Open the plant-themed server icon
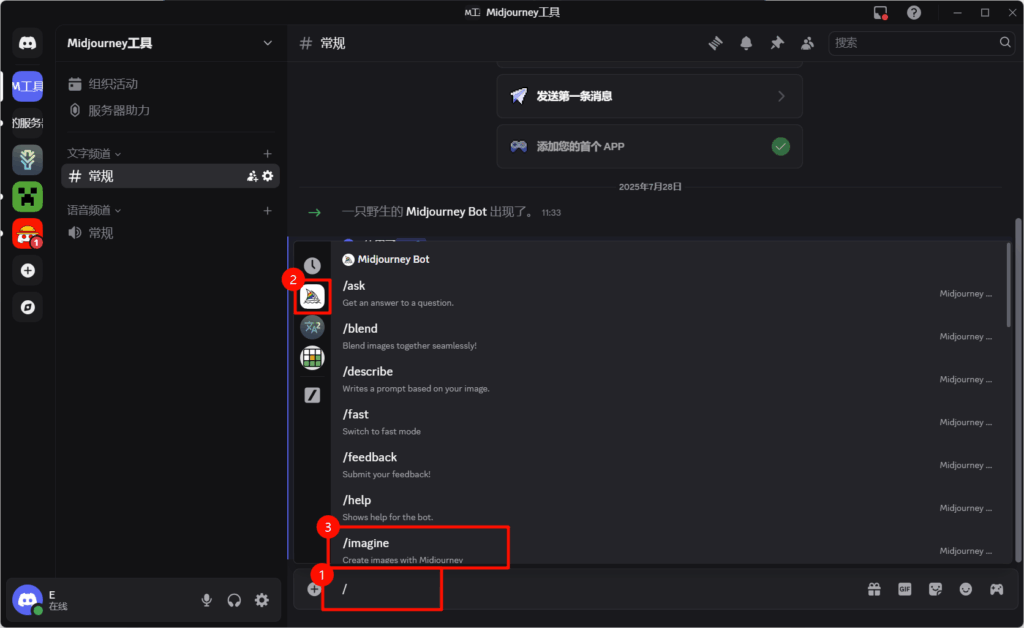 point(27,159)
